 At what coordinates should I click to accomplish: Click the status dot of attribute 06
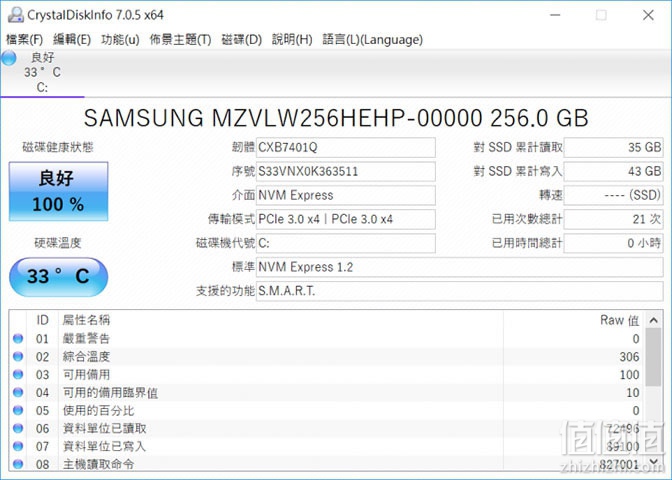(18, 429)
